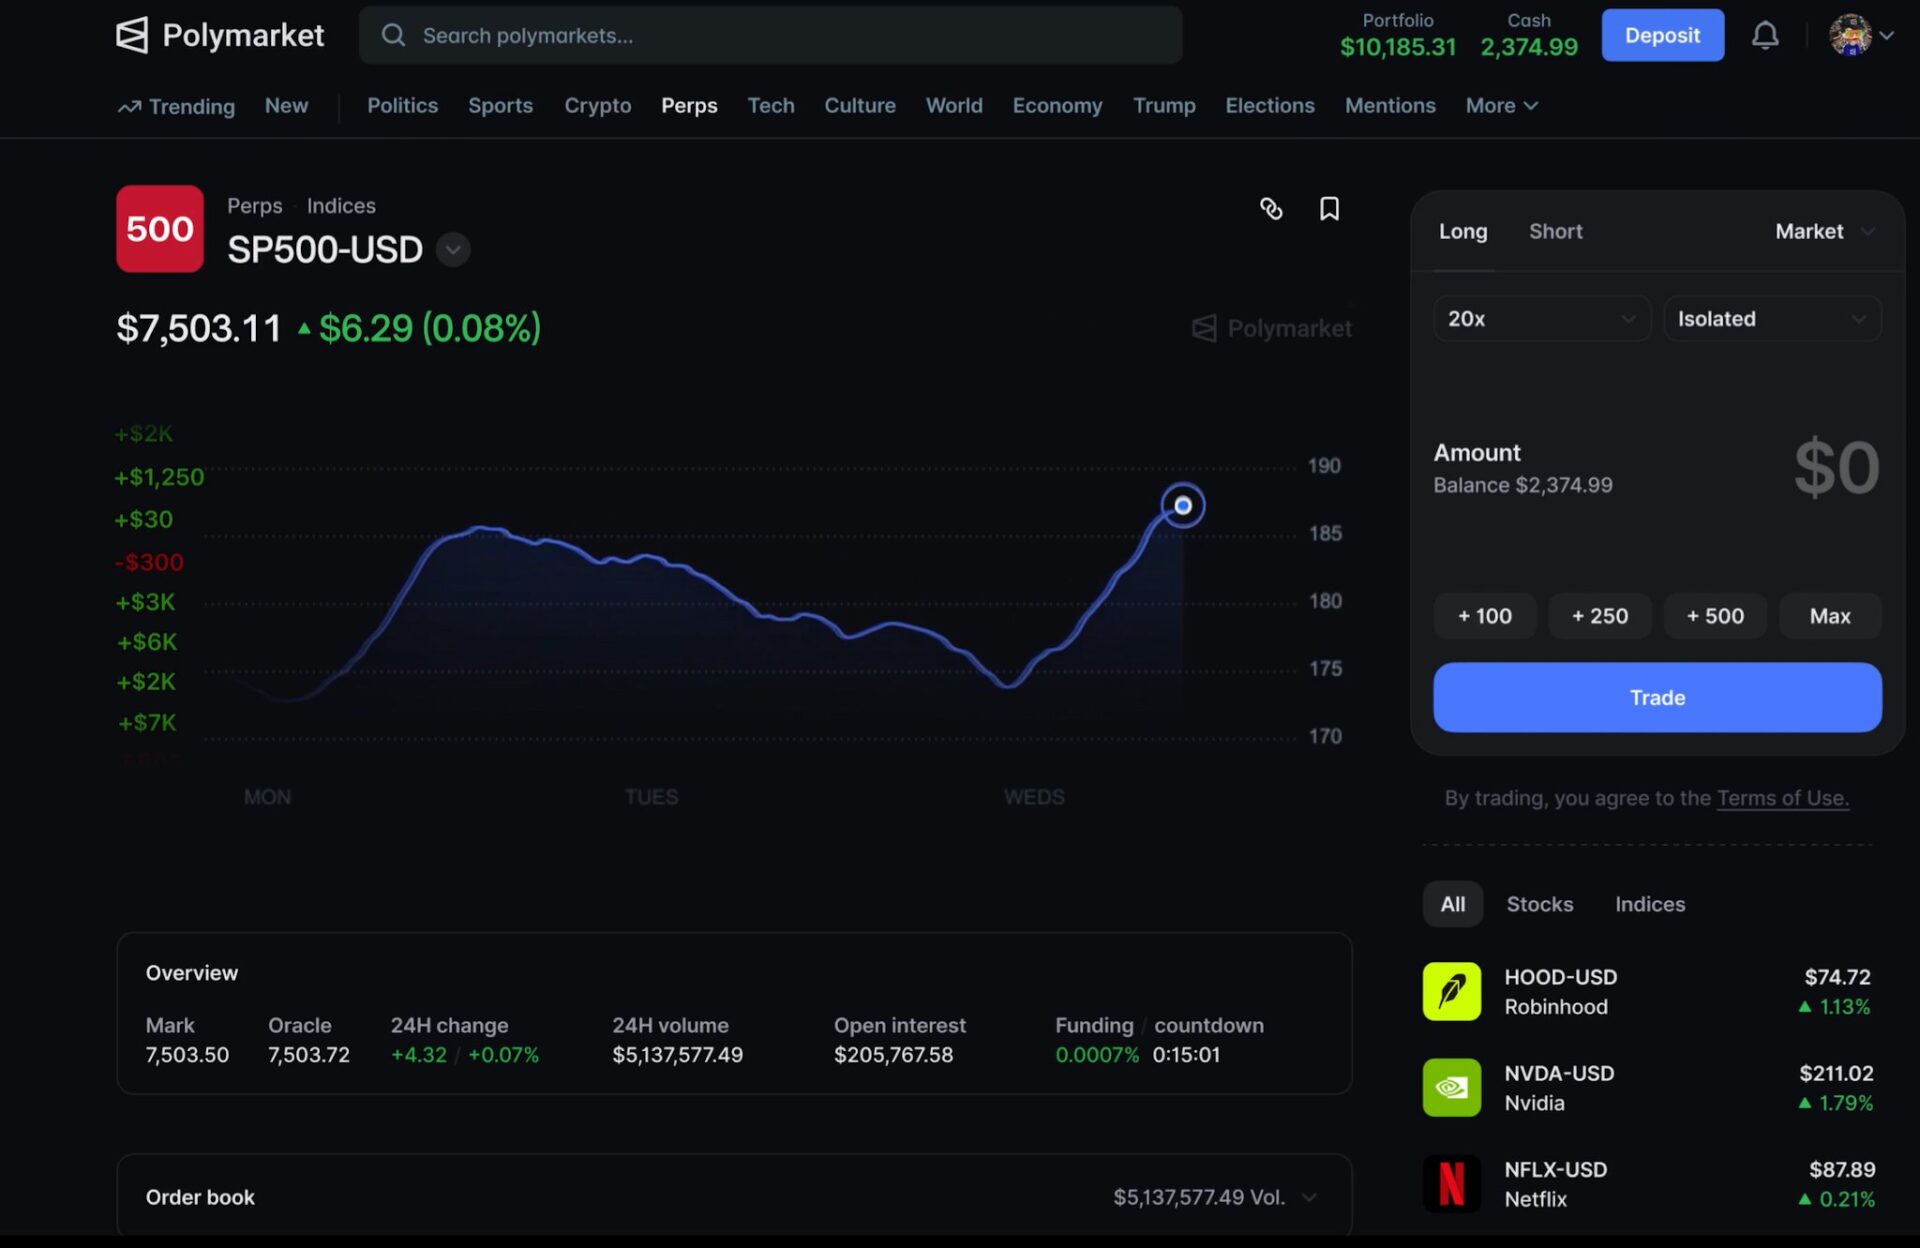Click the Perps breadcrumb link

coord(254,205)
